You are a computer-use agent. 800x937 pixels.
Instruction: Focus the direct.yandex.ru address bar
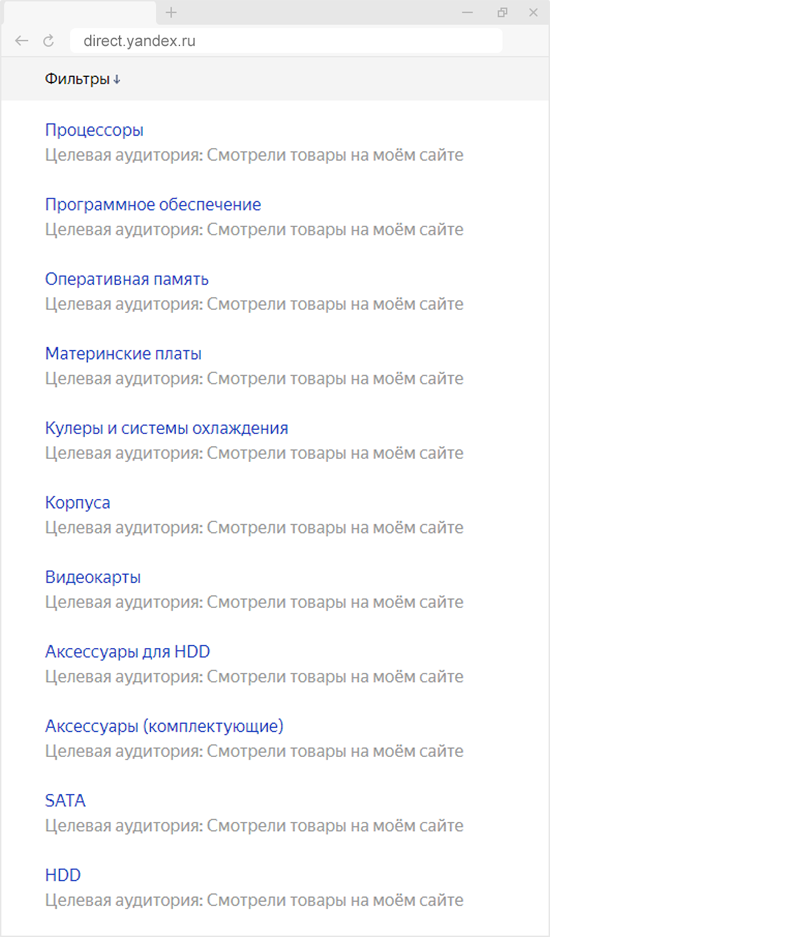tap(286, 41)
